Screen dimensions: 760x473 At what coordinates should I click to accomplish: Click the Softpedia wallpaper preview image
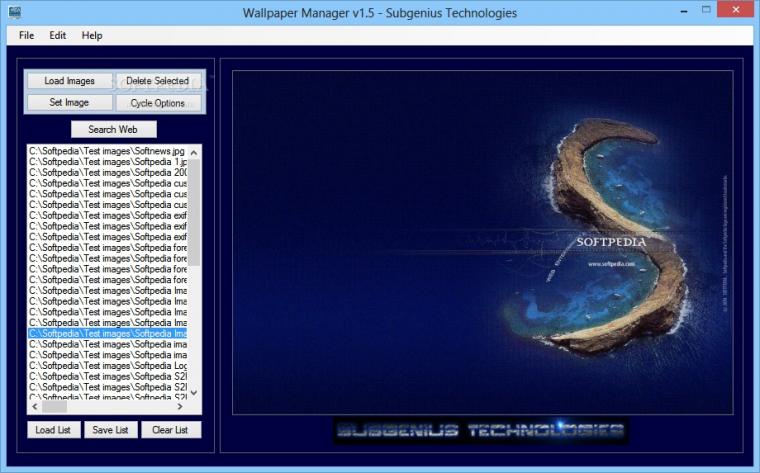483,242
